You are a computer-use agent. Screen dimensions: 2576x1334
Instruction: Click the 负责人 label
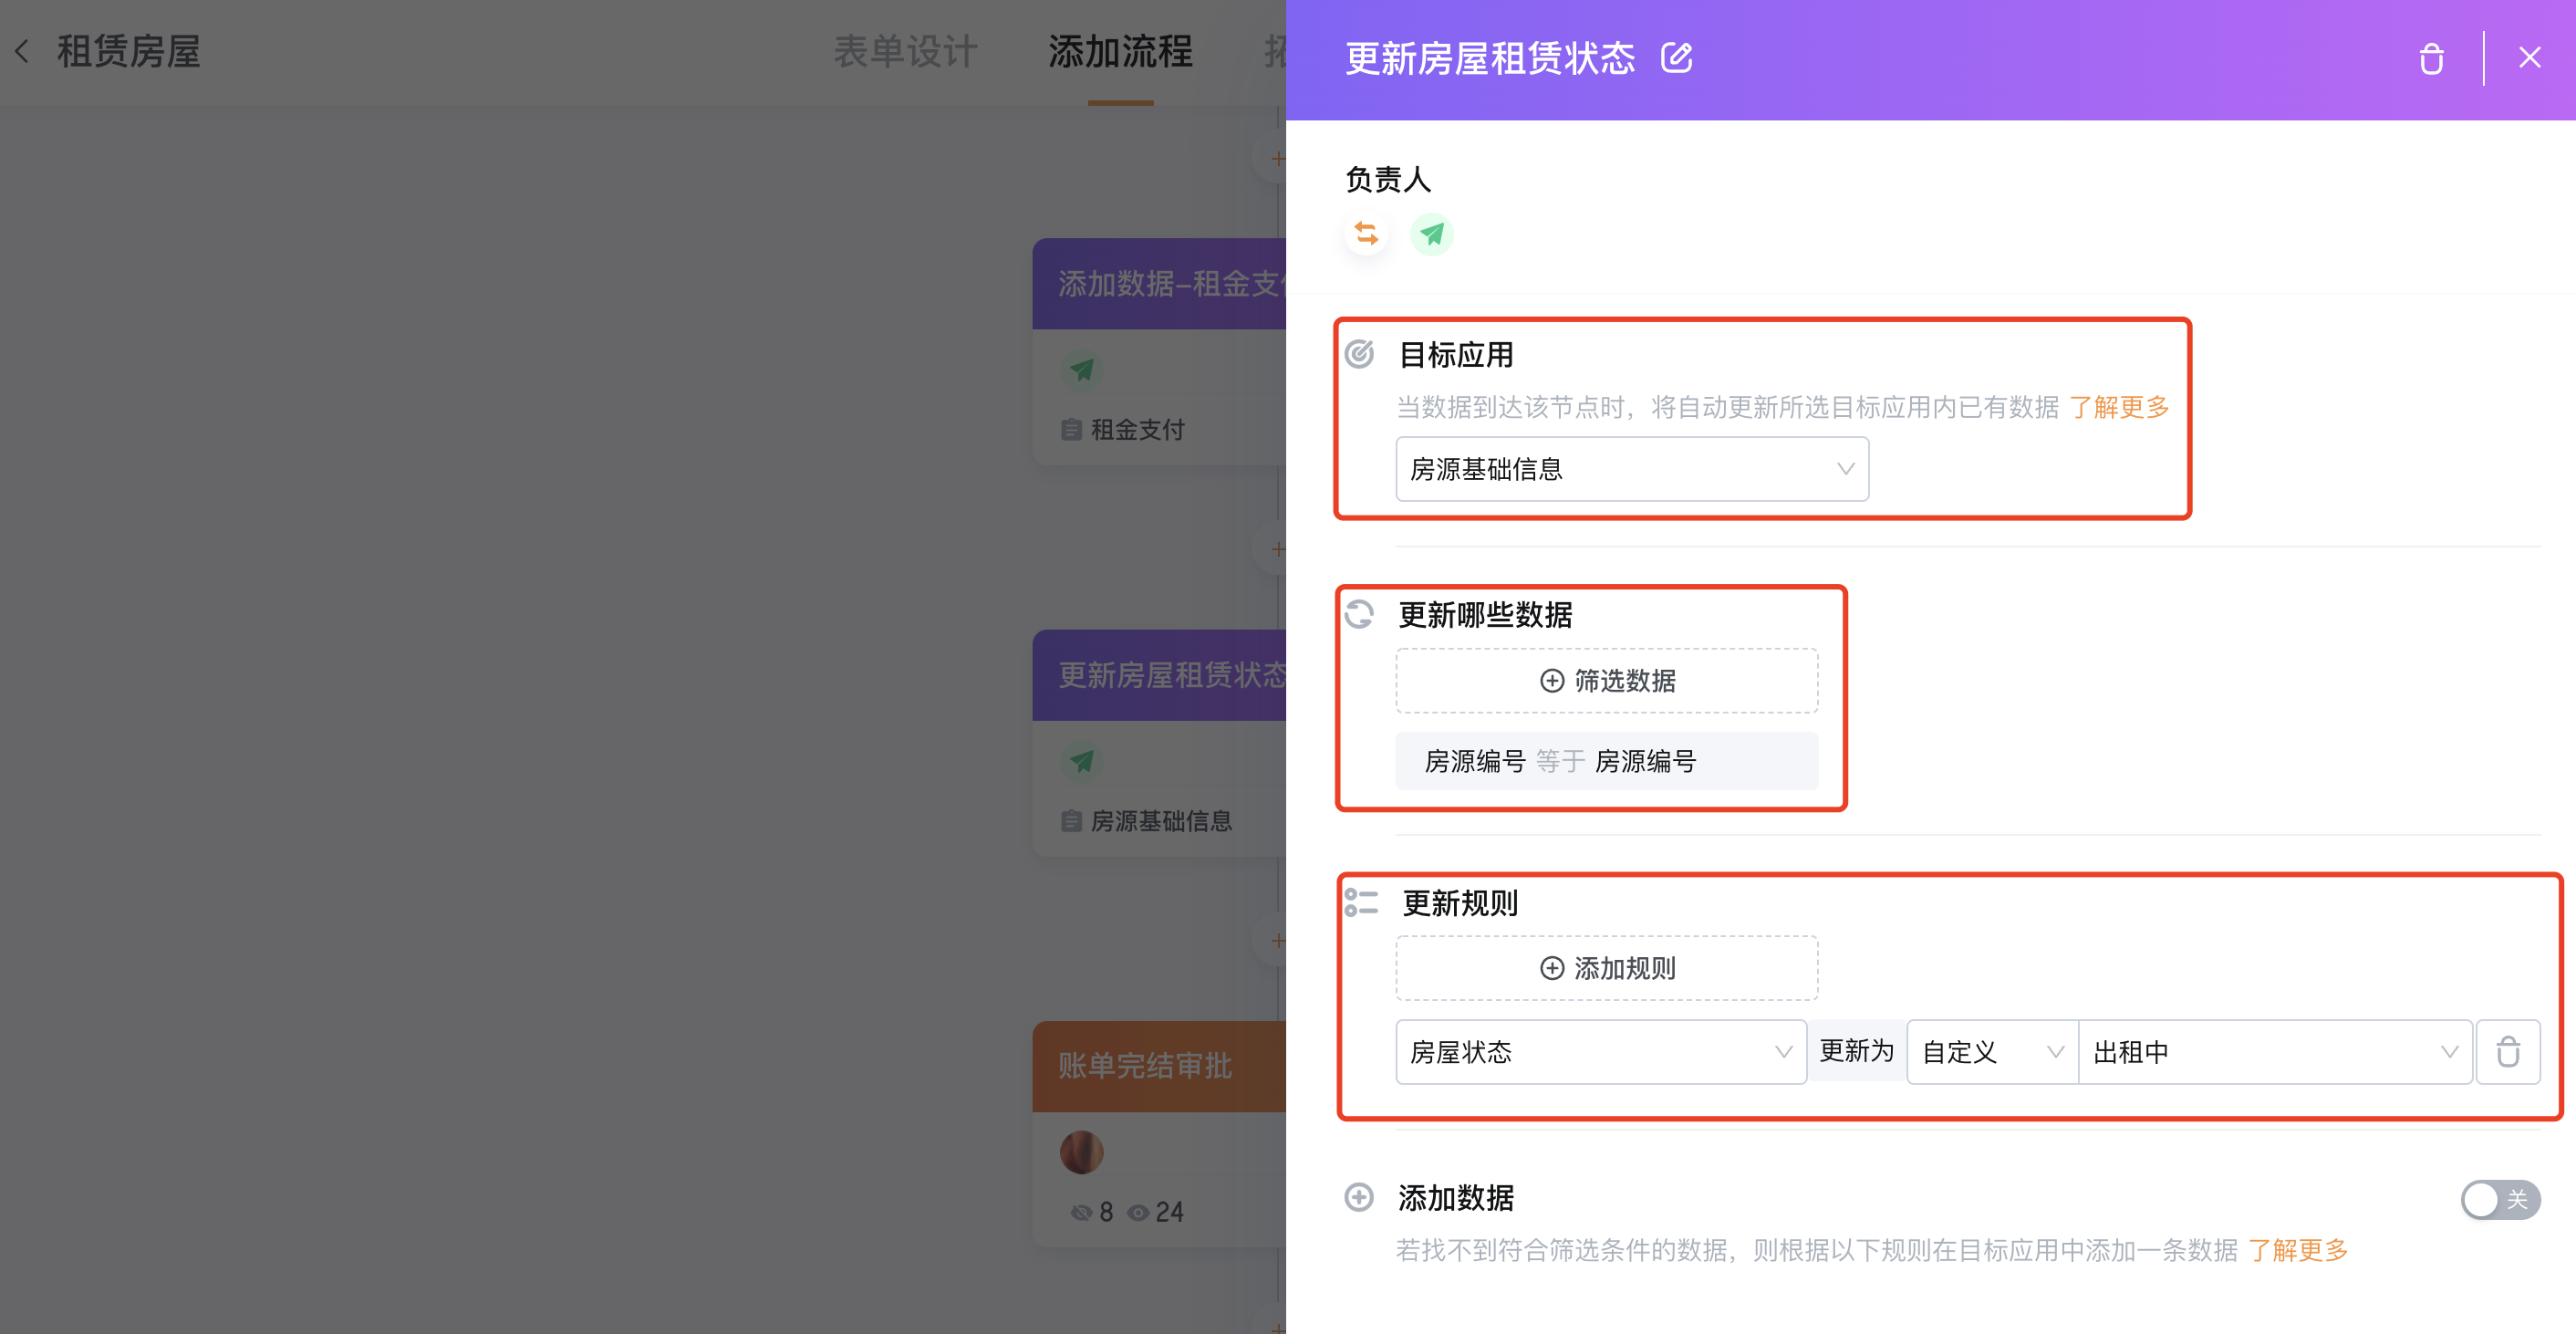pos(1388,179)
